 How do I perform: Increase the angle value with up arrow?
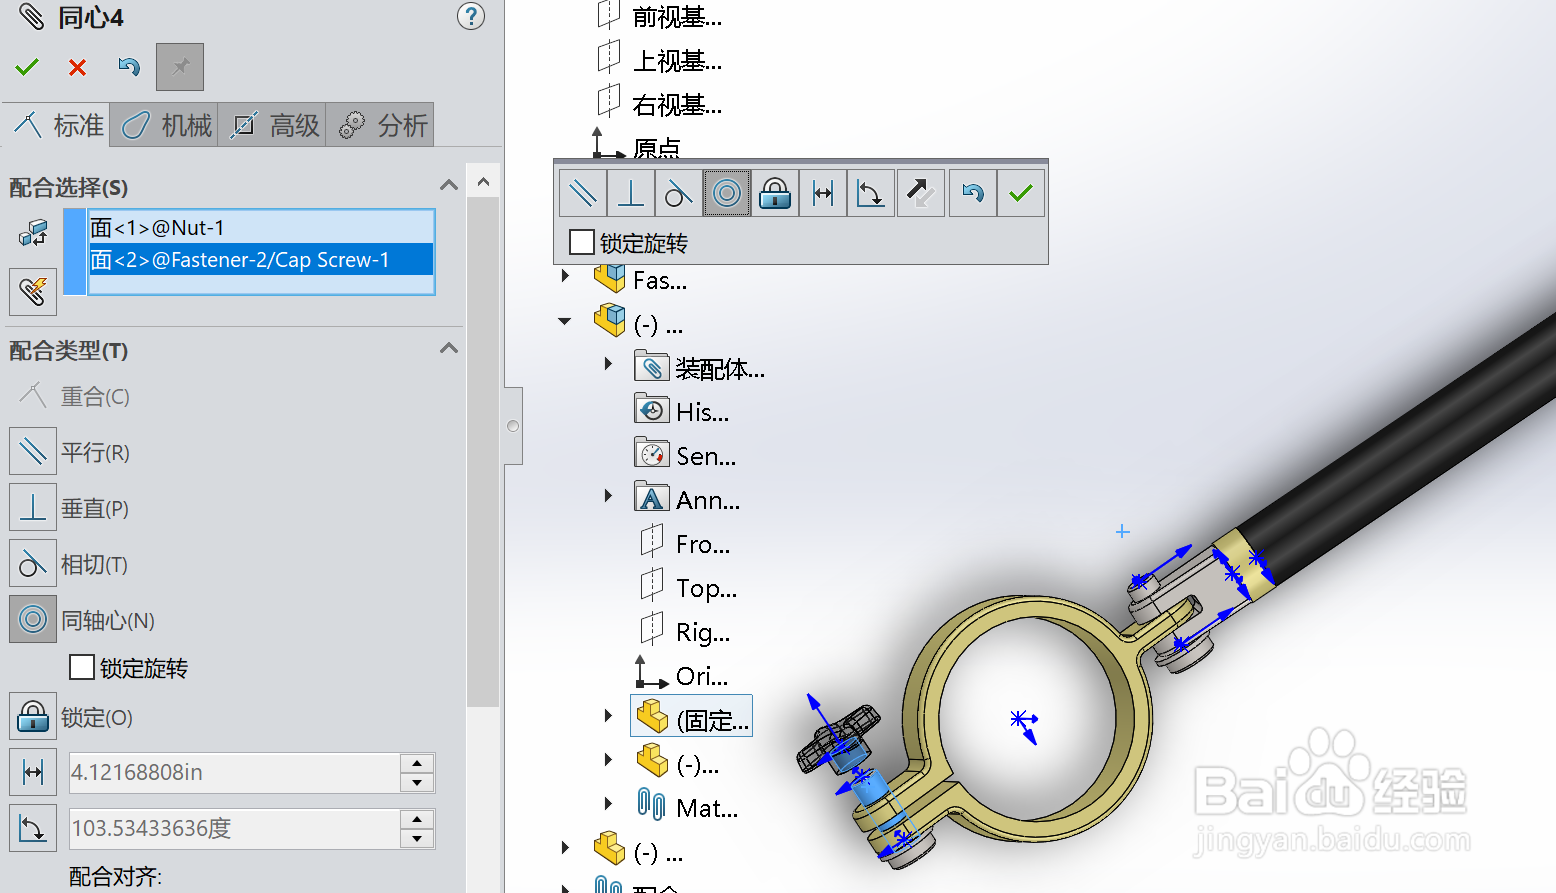pos(417,819)
